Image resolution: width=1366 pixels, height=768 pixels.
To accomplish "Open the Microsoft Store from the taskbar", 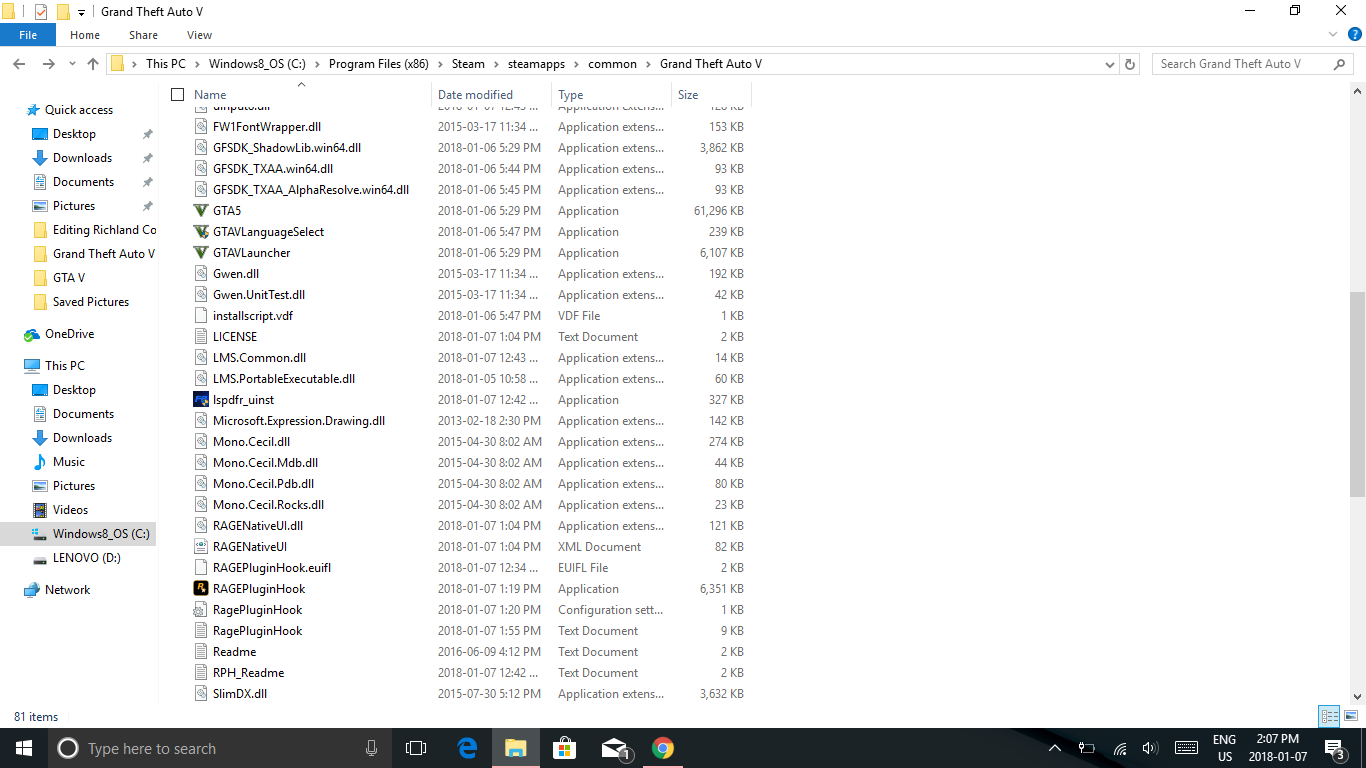I will [565, 748].
